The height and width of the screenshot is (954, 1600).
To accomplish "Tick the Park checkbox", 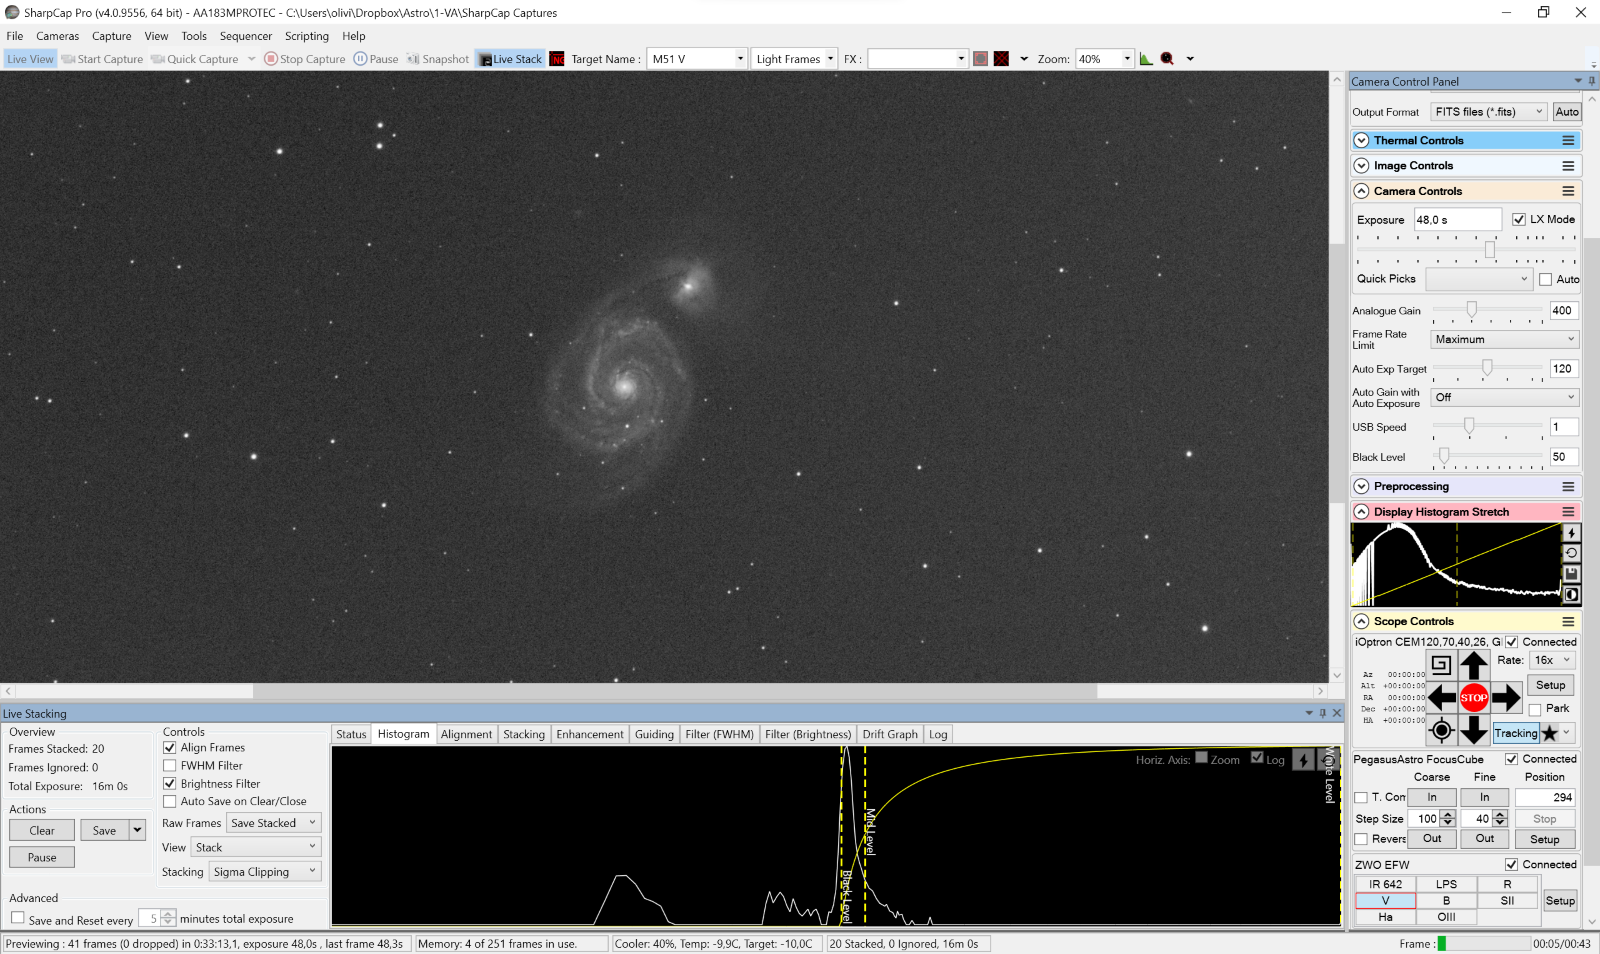I will point(1535,709).
